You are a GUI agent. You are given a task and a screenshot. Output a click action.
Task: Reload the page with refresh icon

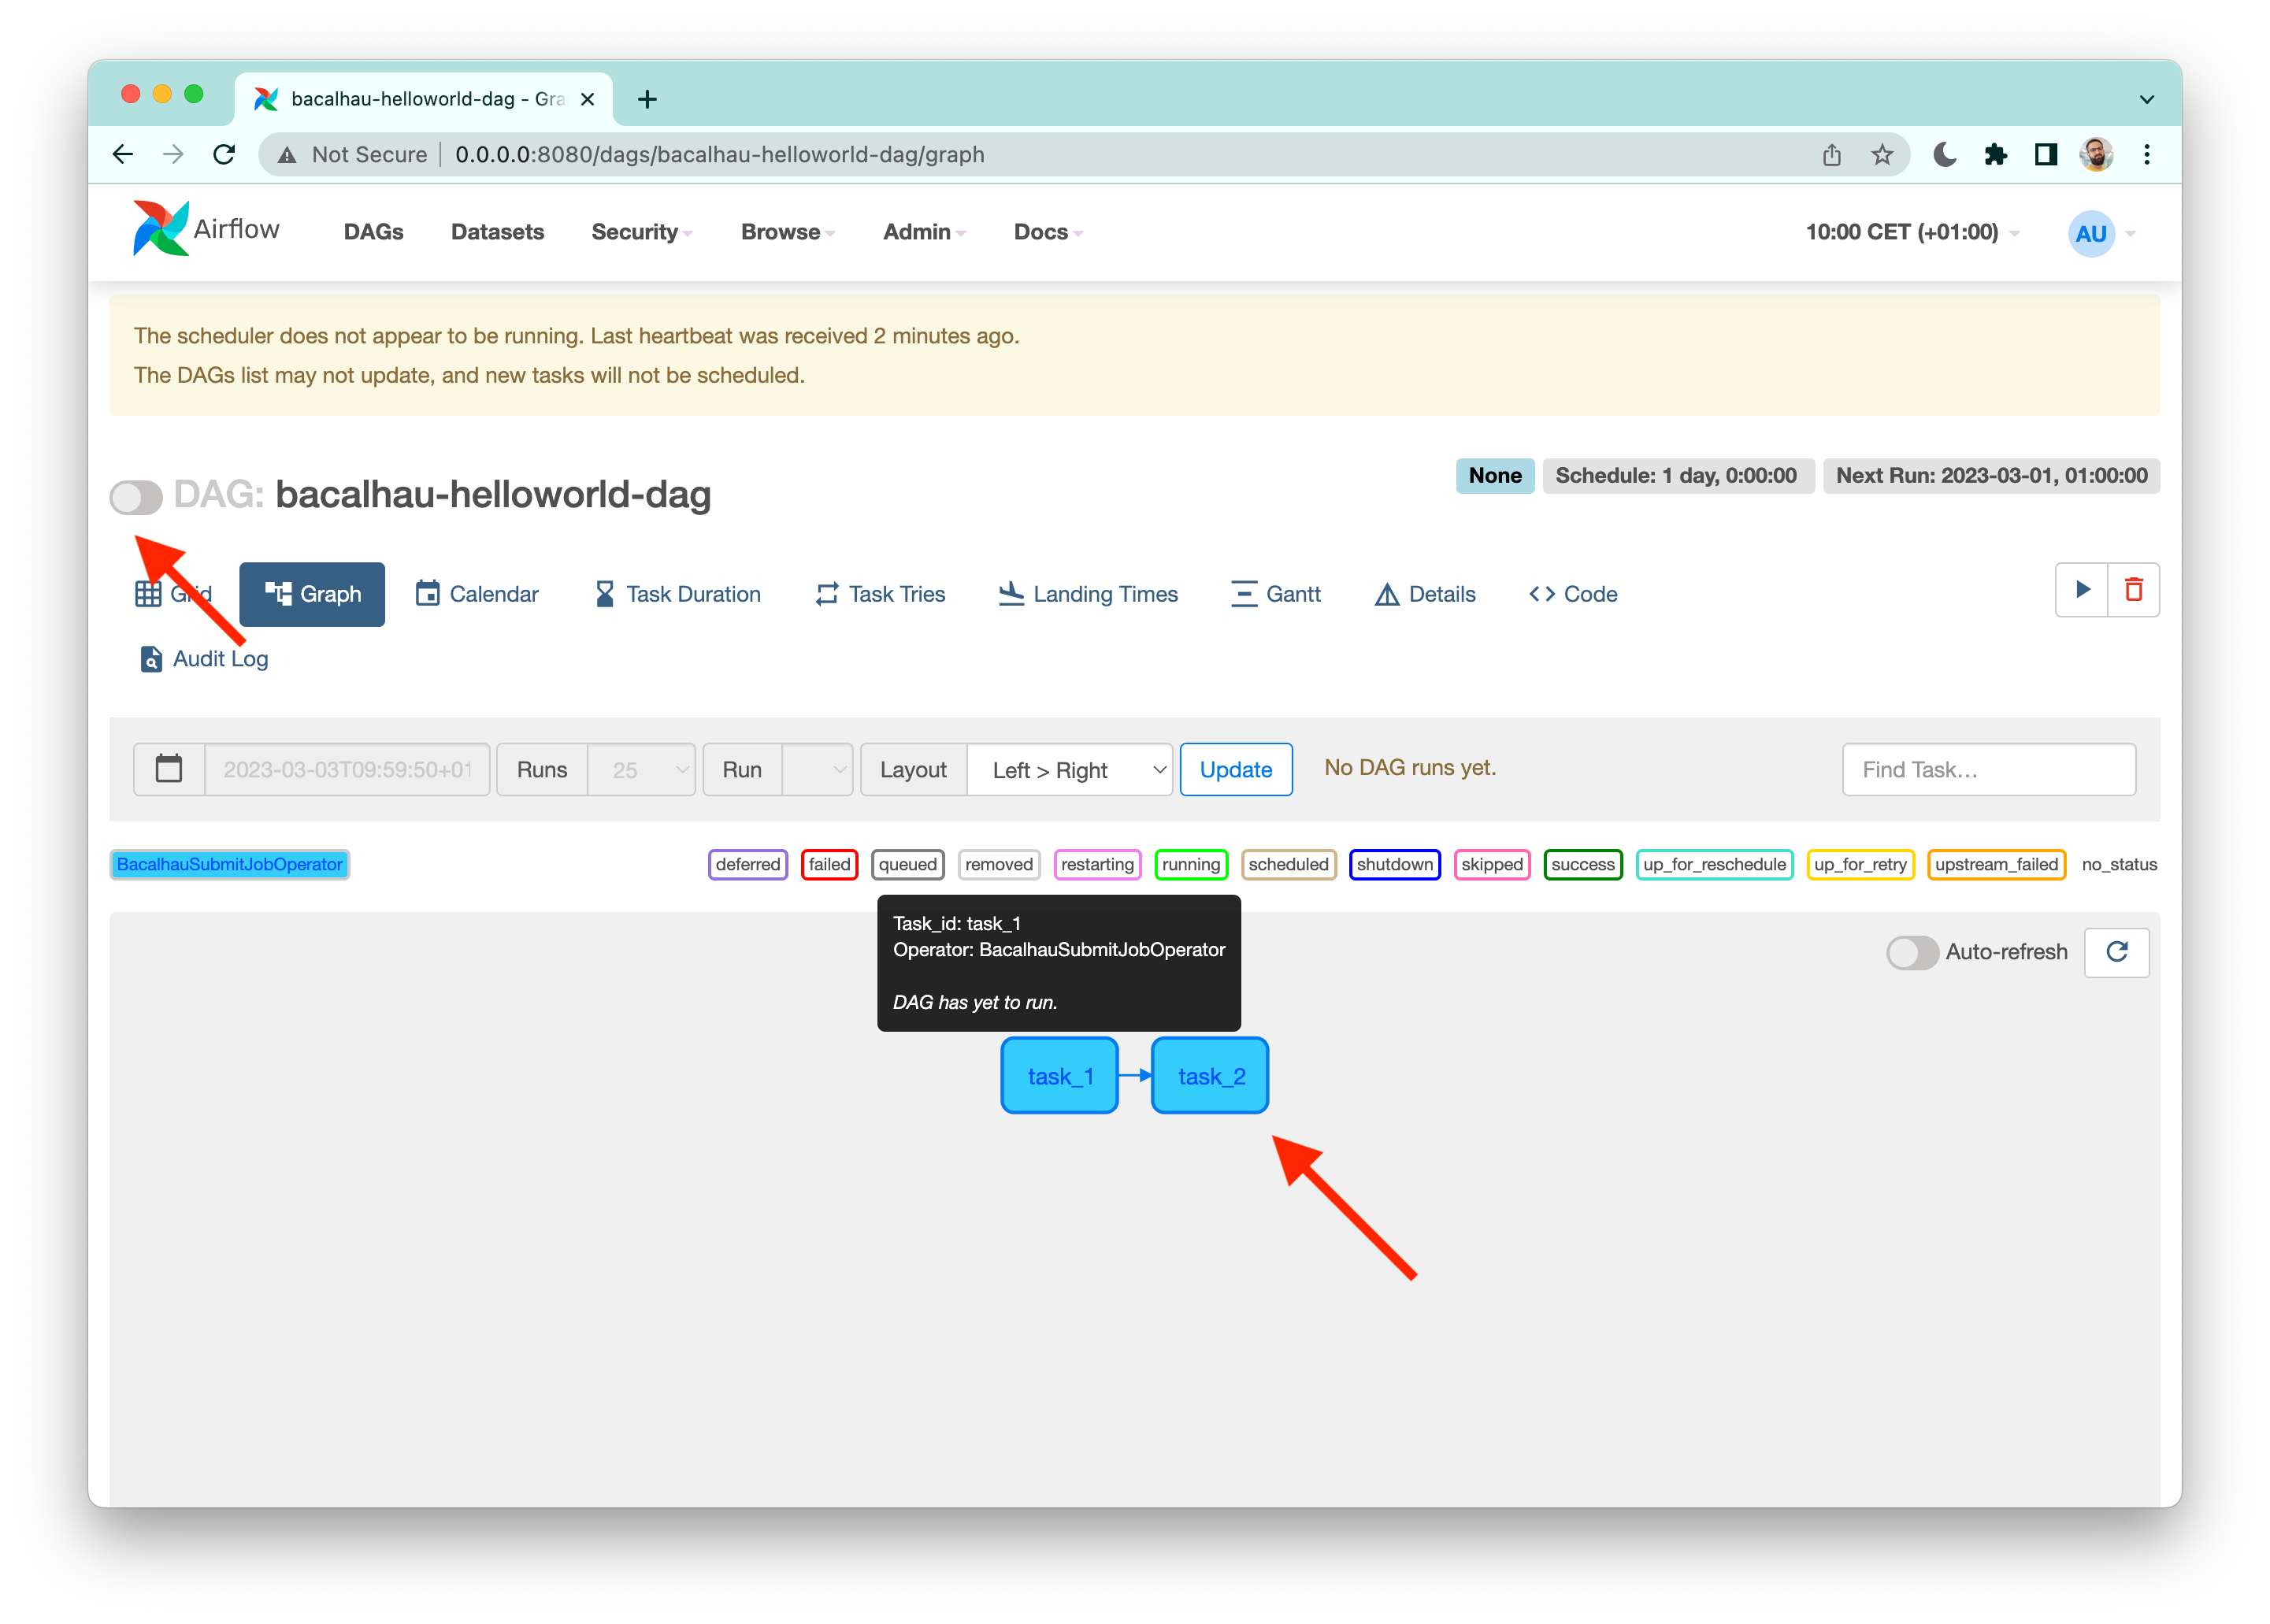224,154
